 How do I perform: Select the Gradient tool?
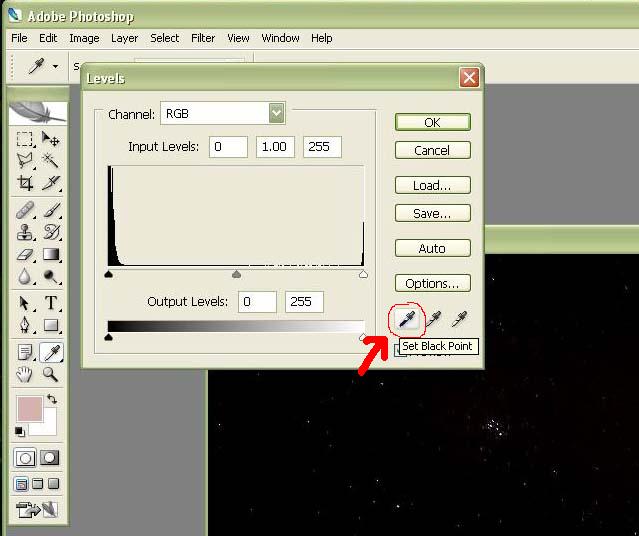coord(51,254)
